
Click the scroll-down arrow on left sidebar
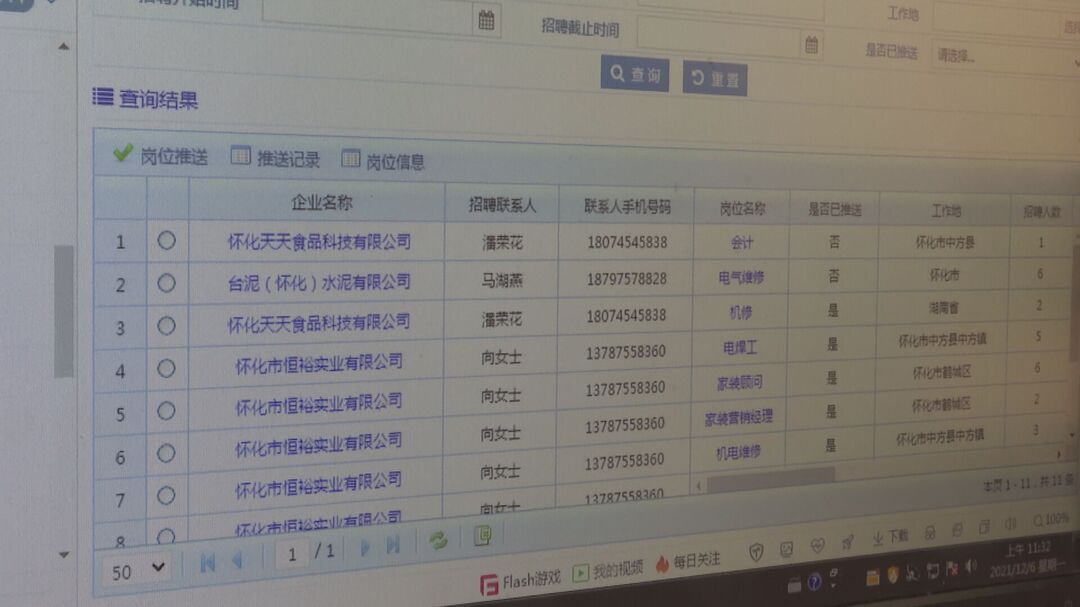tap(63, 555)
